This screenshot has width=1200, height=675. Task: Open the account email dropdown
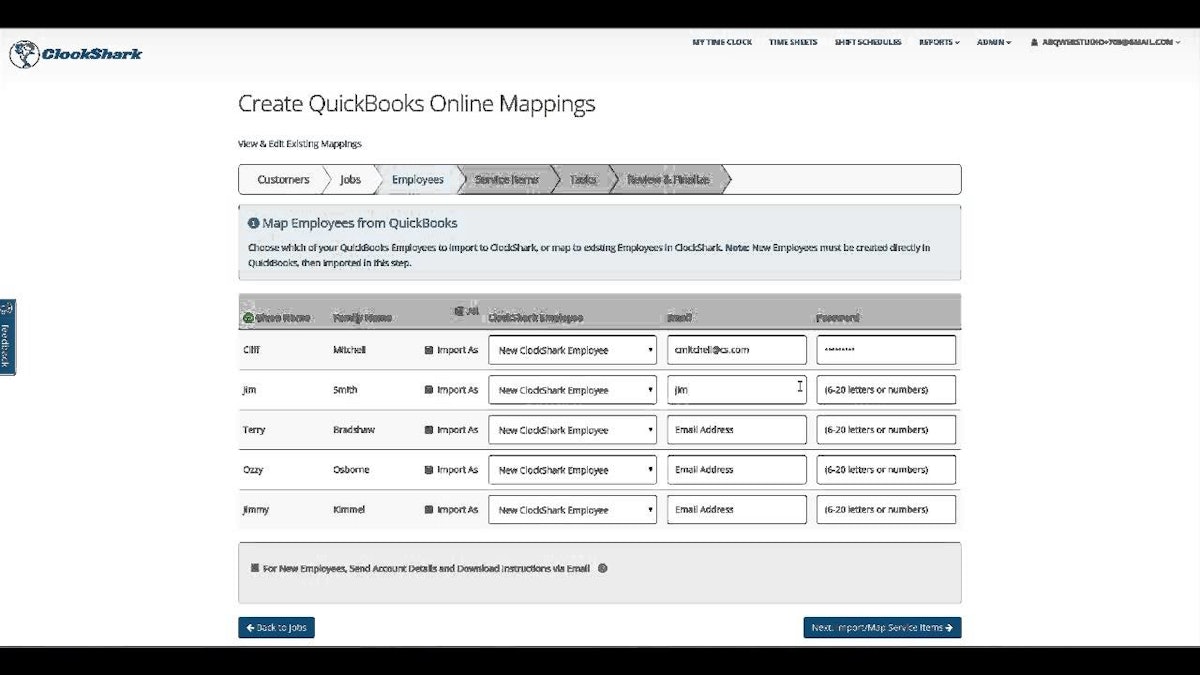pyautogui.click(x=1110, y=42)
